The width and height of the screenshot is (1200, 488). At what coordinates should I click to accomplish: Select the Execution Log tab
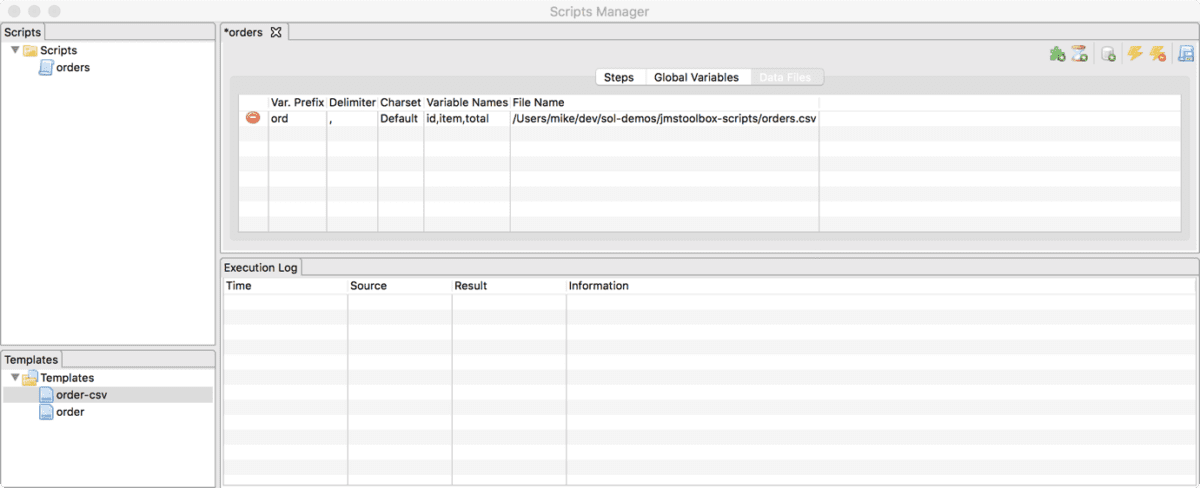point(260,268)
